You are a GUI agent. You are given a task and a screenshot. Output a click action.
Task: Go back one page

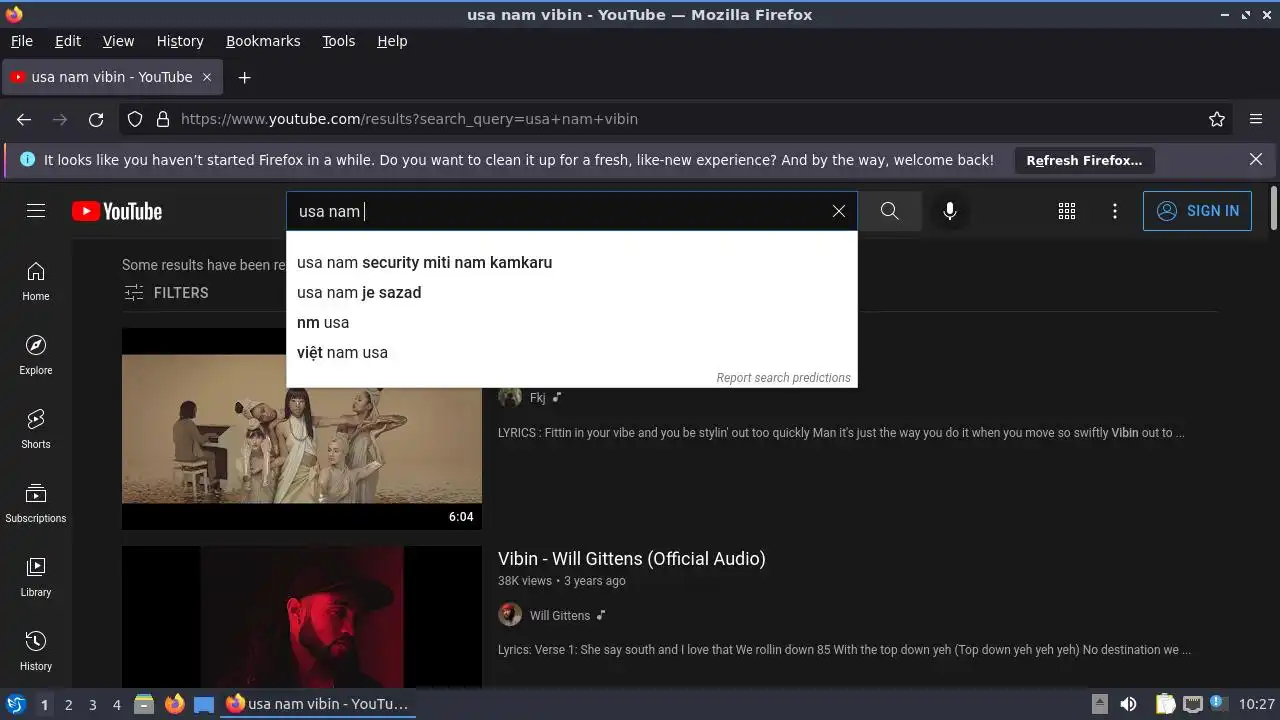[x=24, y=119]
